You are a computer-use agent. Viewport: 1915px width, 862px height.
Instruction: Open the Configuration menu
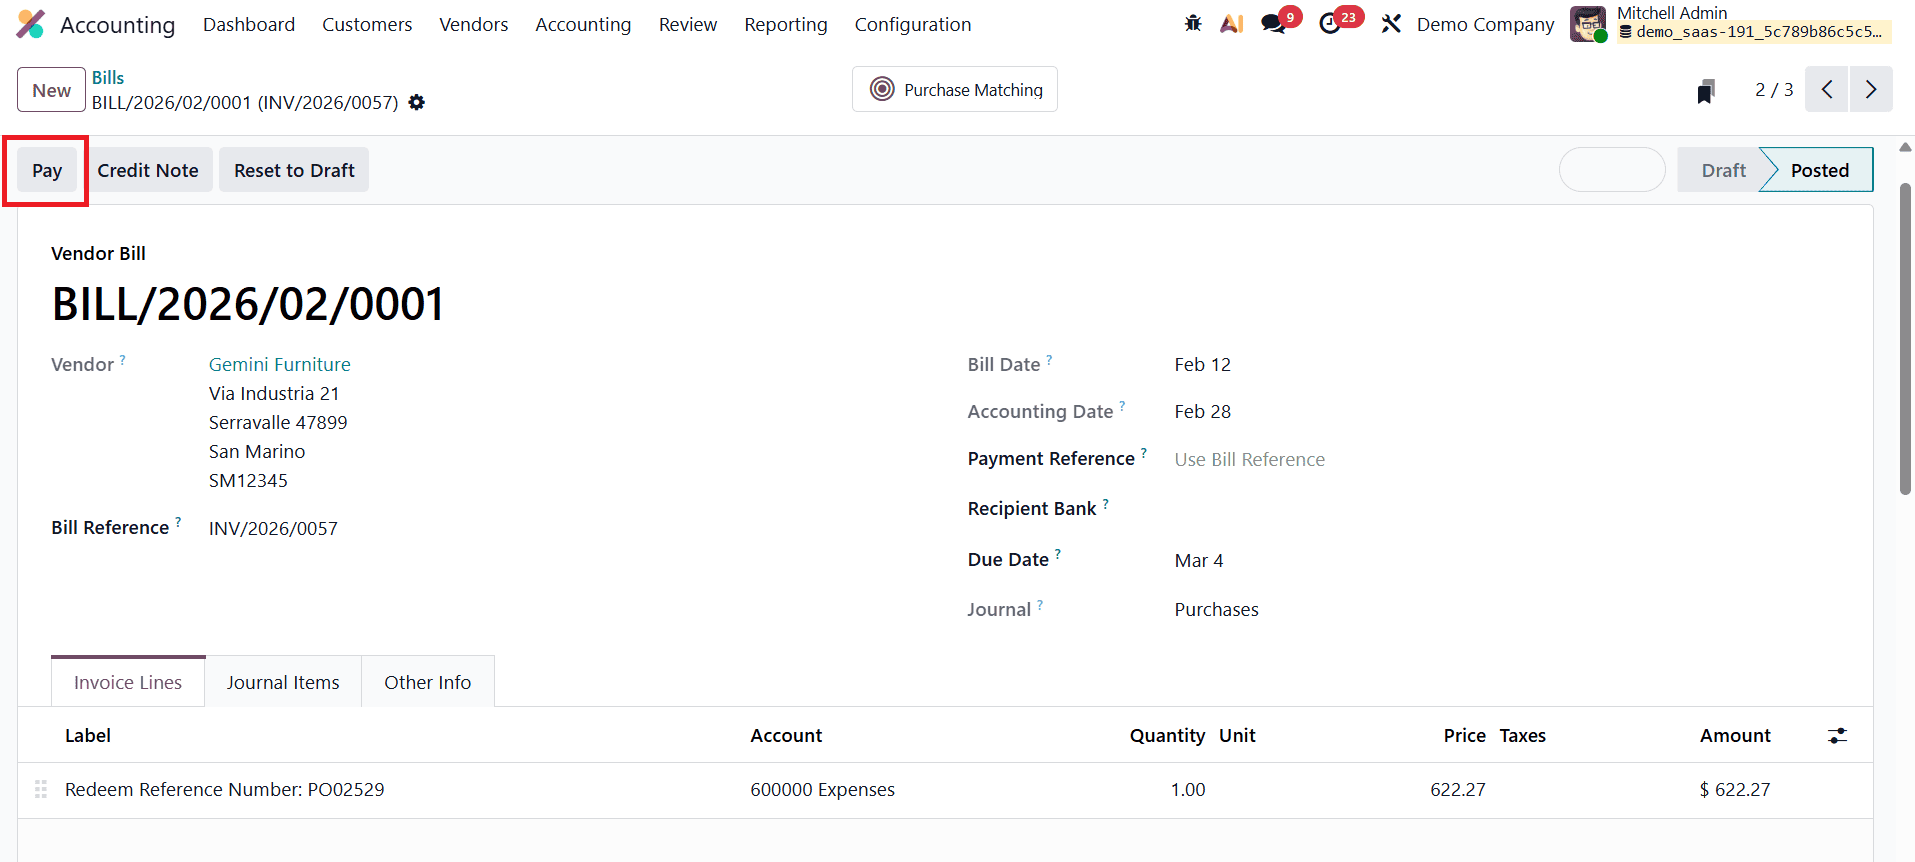[x=912, y=24]
